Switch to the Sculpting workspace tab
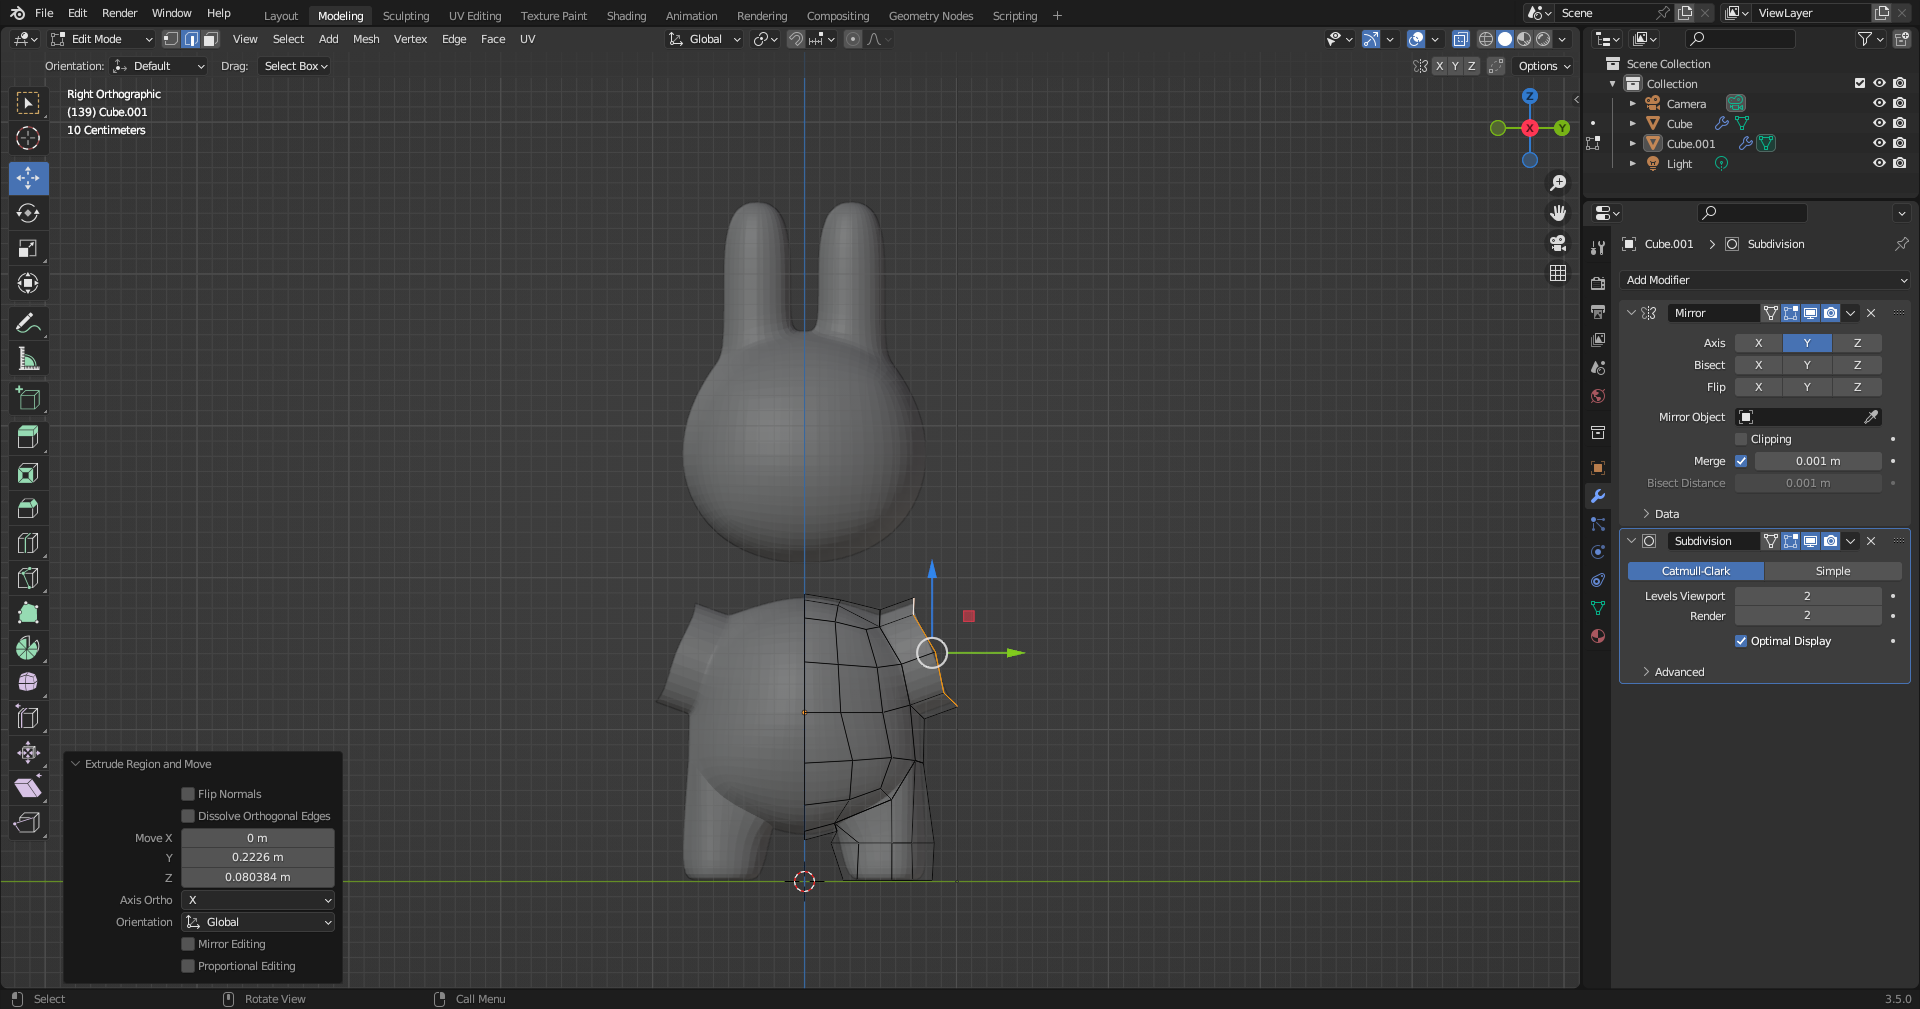Viewport: 1920px width, 1009px height. click(406, 16)
